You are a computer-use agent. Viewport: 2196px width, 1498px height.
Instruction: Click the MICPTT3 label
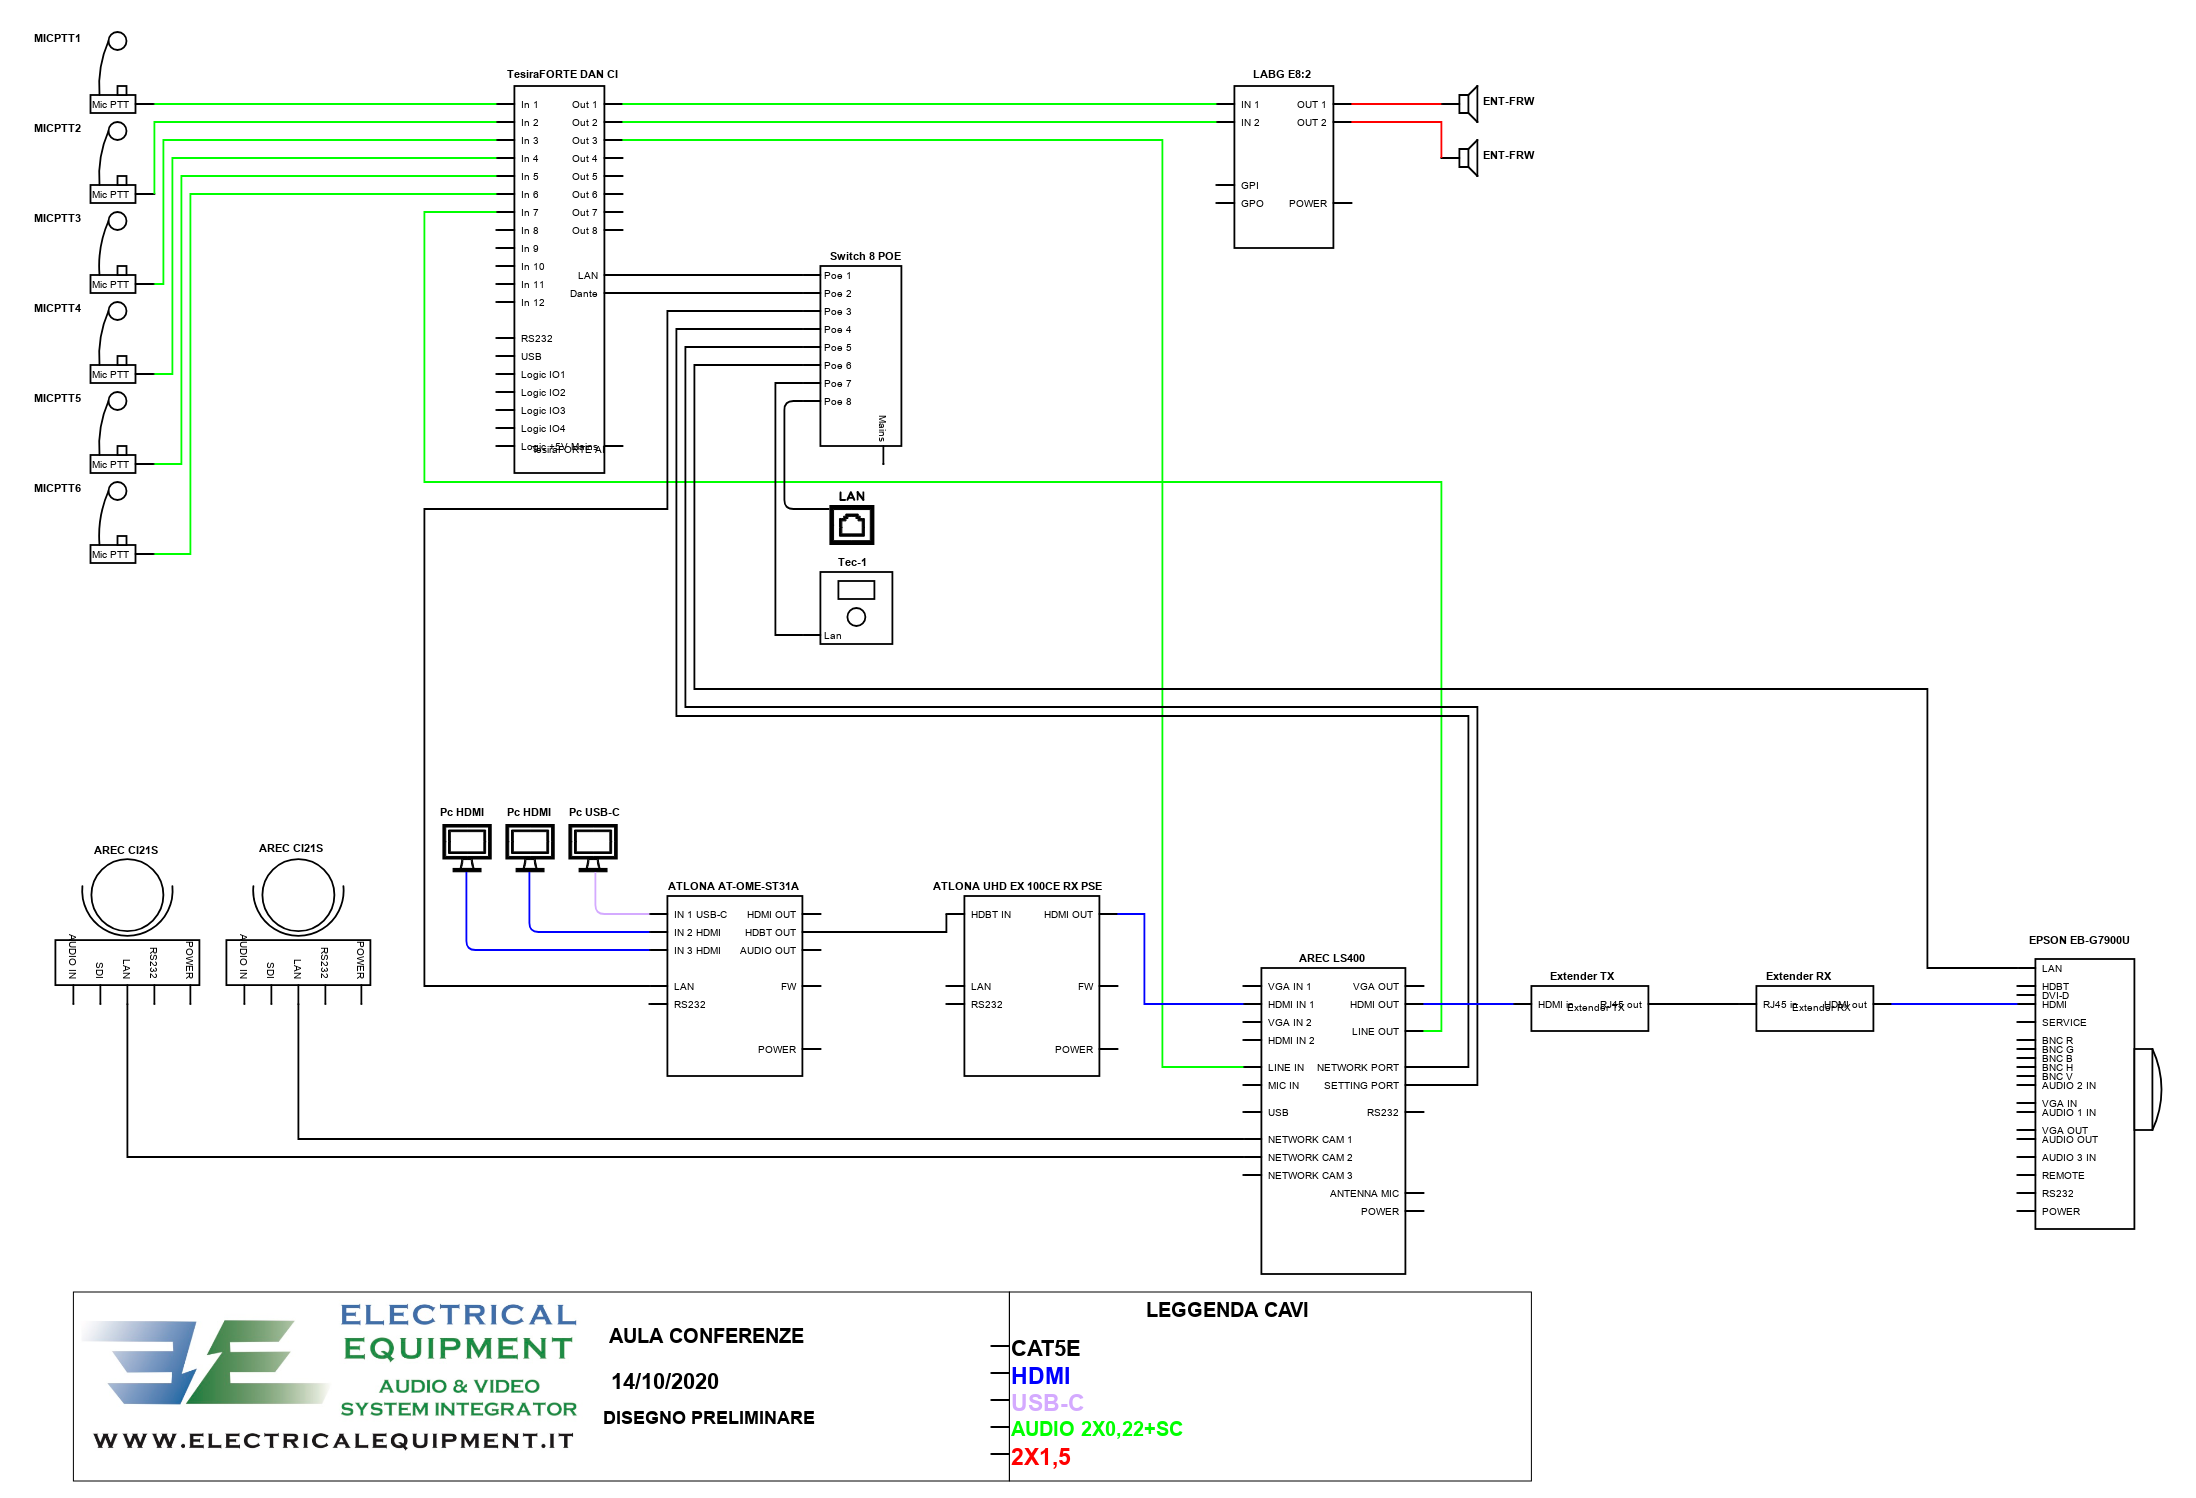pos(57,218)
